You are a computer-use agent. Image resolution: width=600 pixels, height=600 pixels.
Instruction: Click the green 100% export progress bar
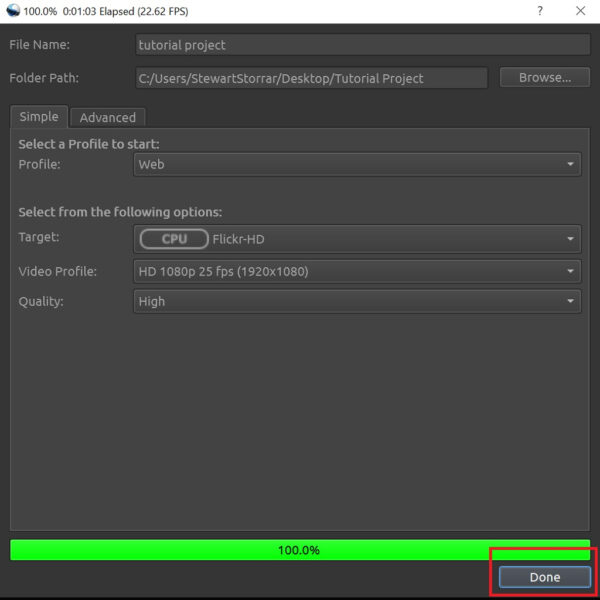pos(299,550)
